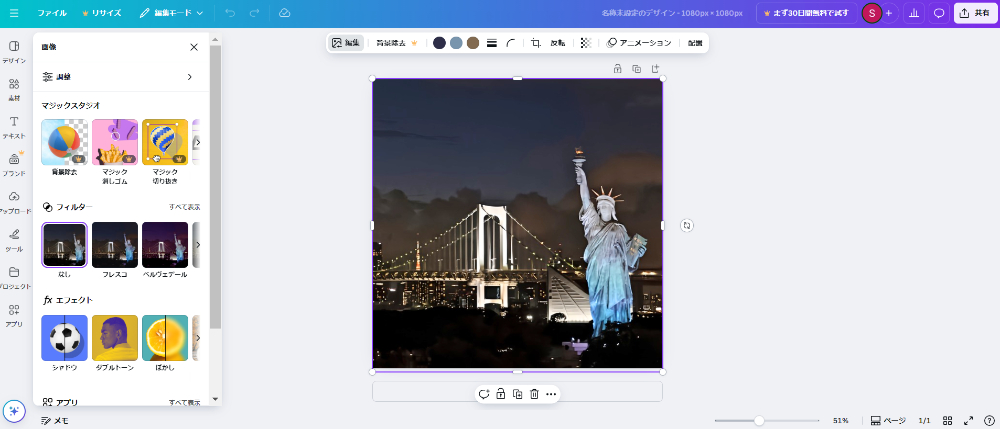Select the brown color swatch

(x=473, y=43)
